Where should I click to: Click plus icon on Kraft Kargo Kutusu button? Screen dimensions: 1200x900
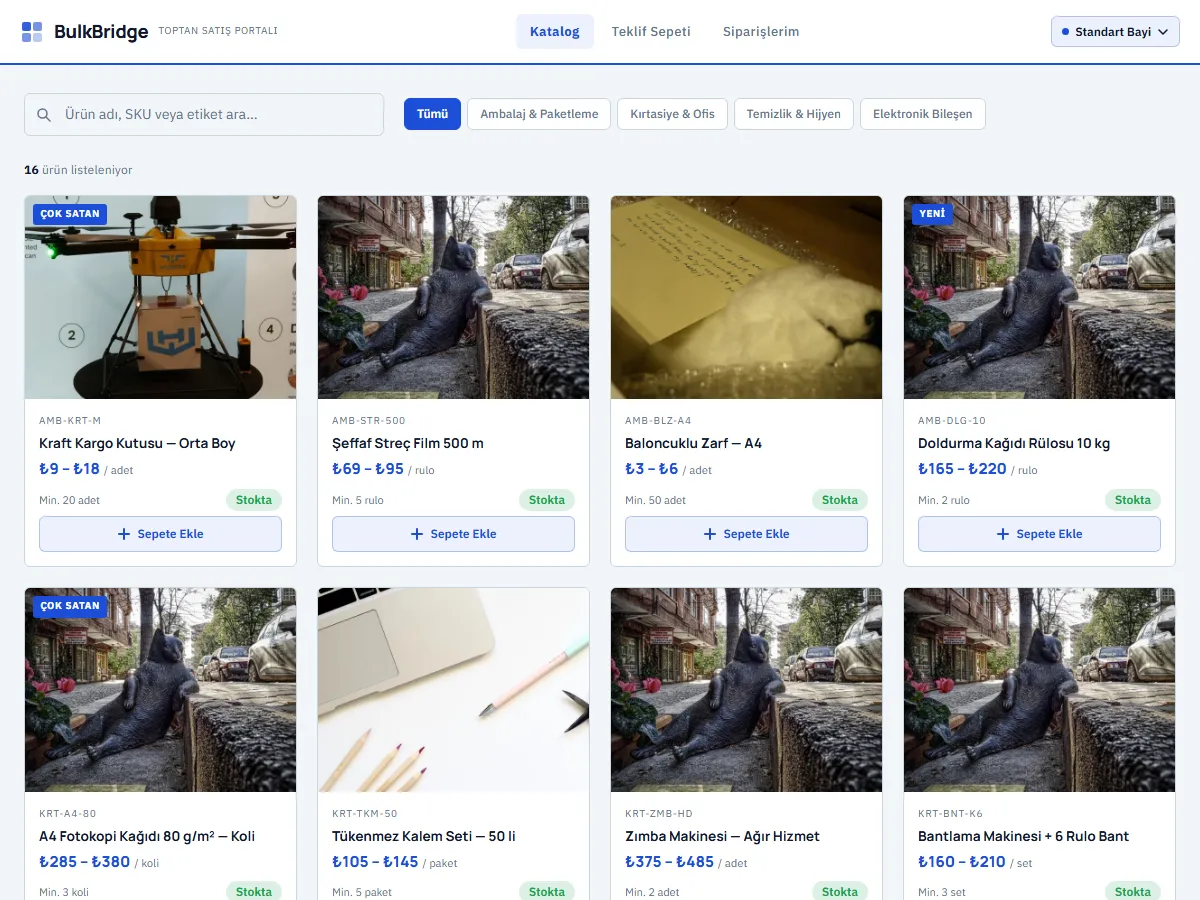tap(124, 534)
